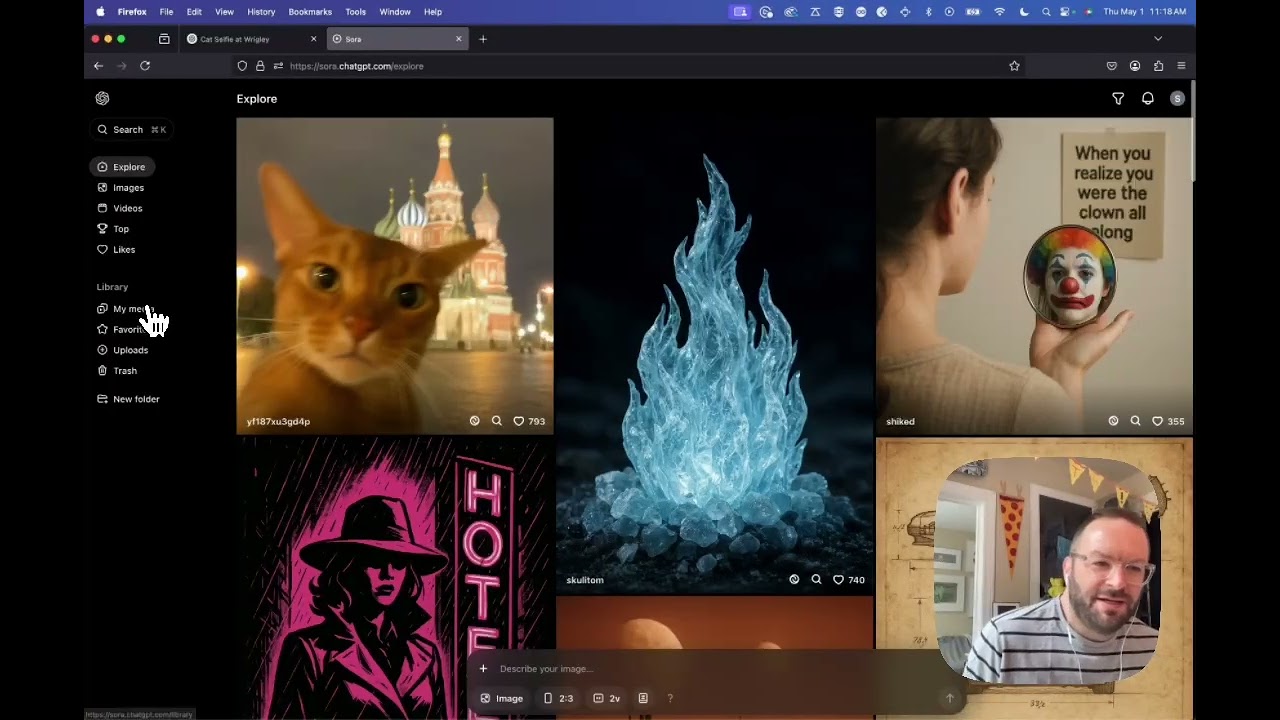
Task: Open the 2:3 aspect ratio dropdown
Action: click(x=558, y=698)
